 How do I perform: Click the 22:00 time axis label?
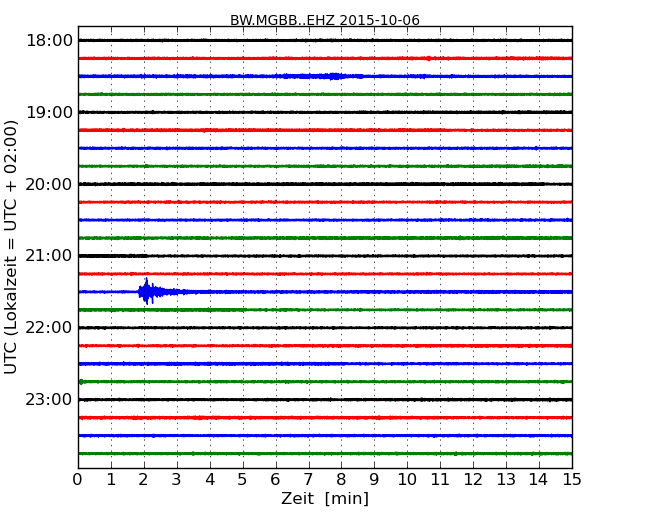click(49, 328)
